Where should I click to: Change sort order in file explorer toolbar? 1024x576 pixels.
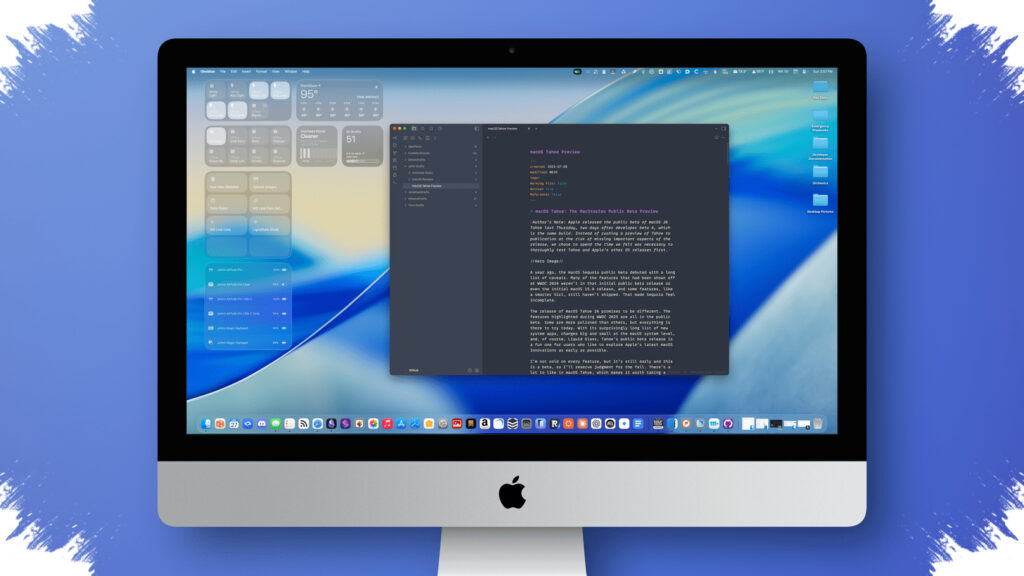[x=420, y=138]
